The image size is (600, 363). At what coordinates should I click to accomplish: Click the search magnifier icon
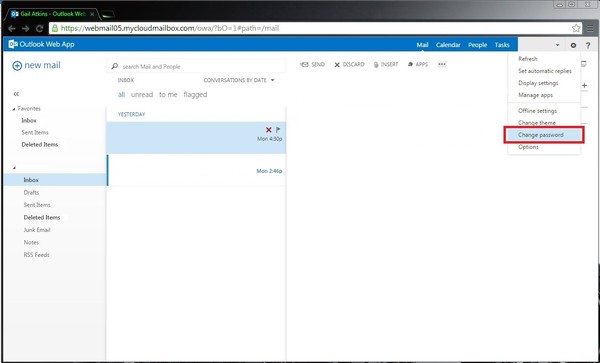coord(114,66)
